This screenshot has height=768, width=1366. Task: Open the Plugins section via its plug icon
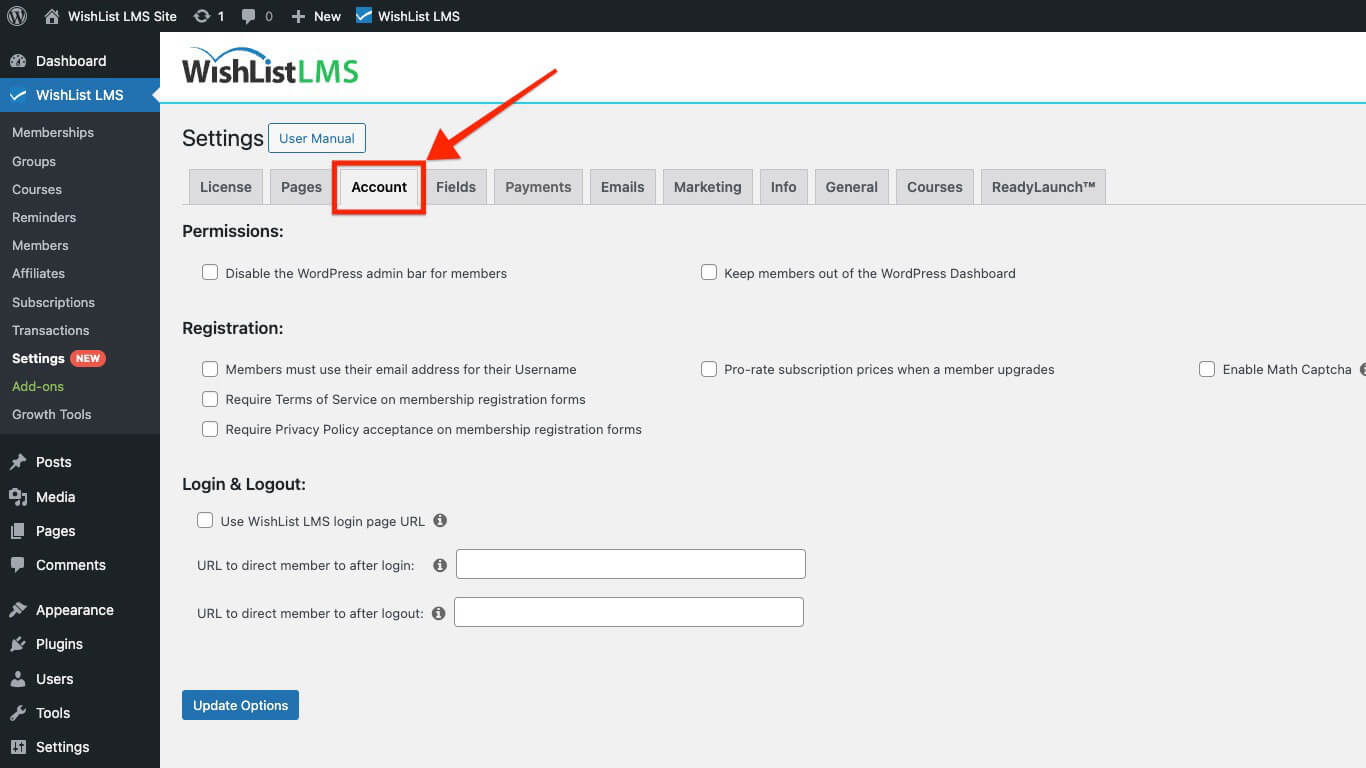(16, 644)
